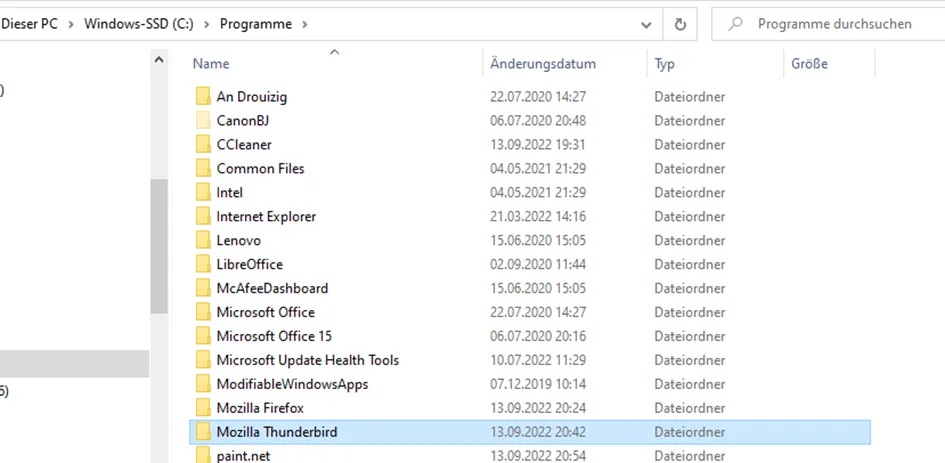Select the Mozilla Firefox folder icon

[203, 408]
